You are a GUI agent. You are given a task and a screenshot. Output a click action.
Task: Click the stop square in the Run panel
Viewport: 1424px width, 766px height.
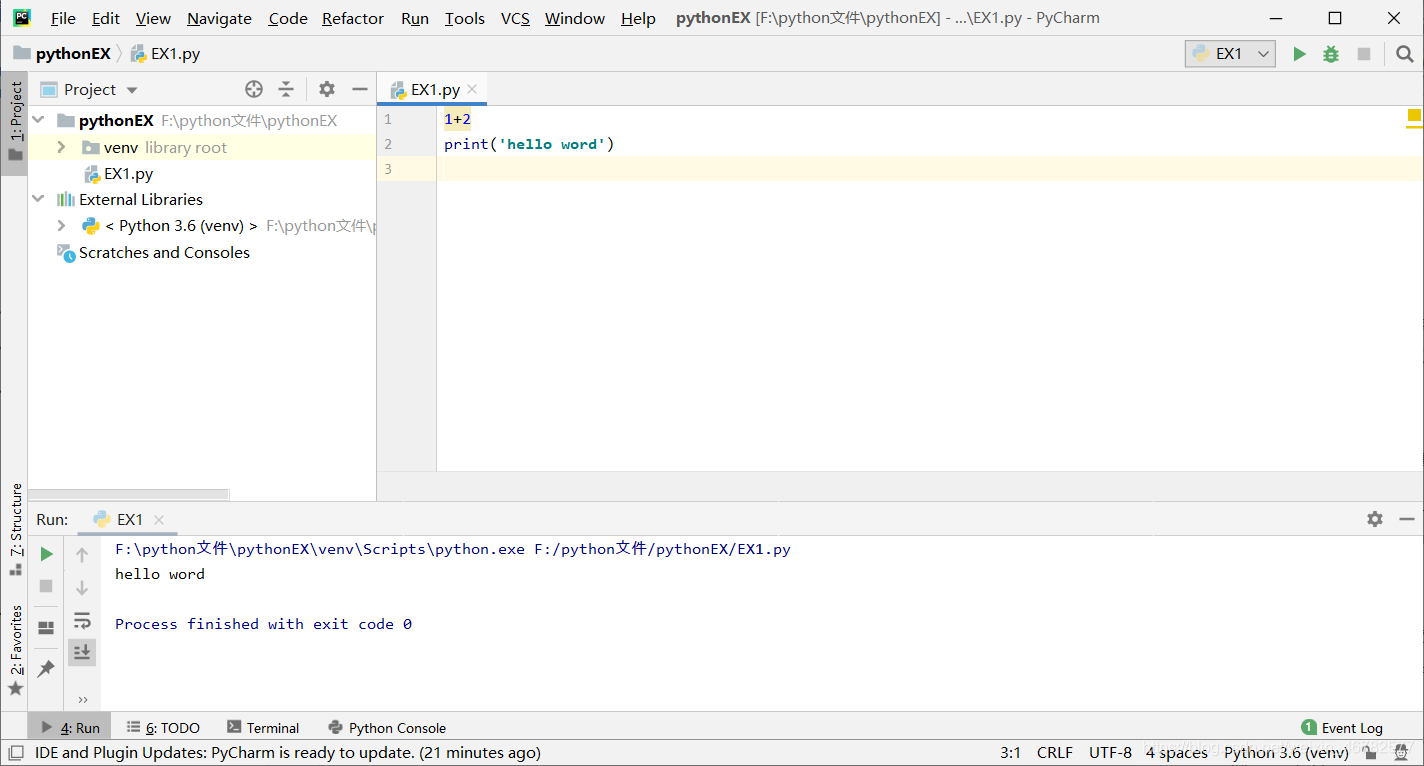coord(46,586)
